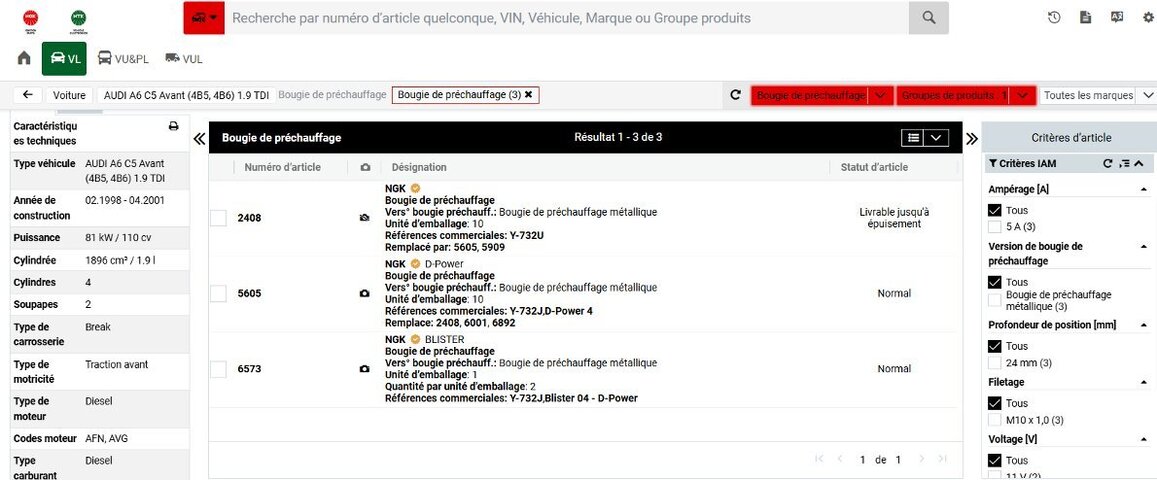The image size is (1157, 480).
Task: Refresh filters with the reload icon
Action: pos(735,95)
